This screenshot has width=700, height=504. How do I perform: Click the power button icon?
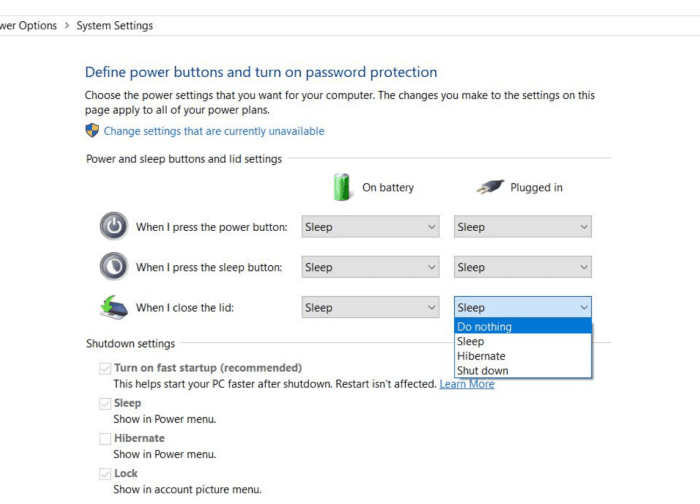click(x=114, y=226)
